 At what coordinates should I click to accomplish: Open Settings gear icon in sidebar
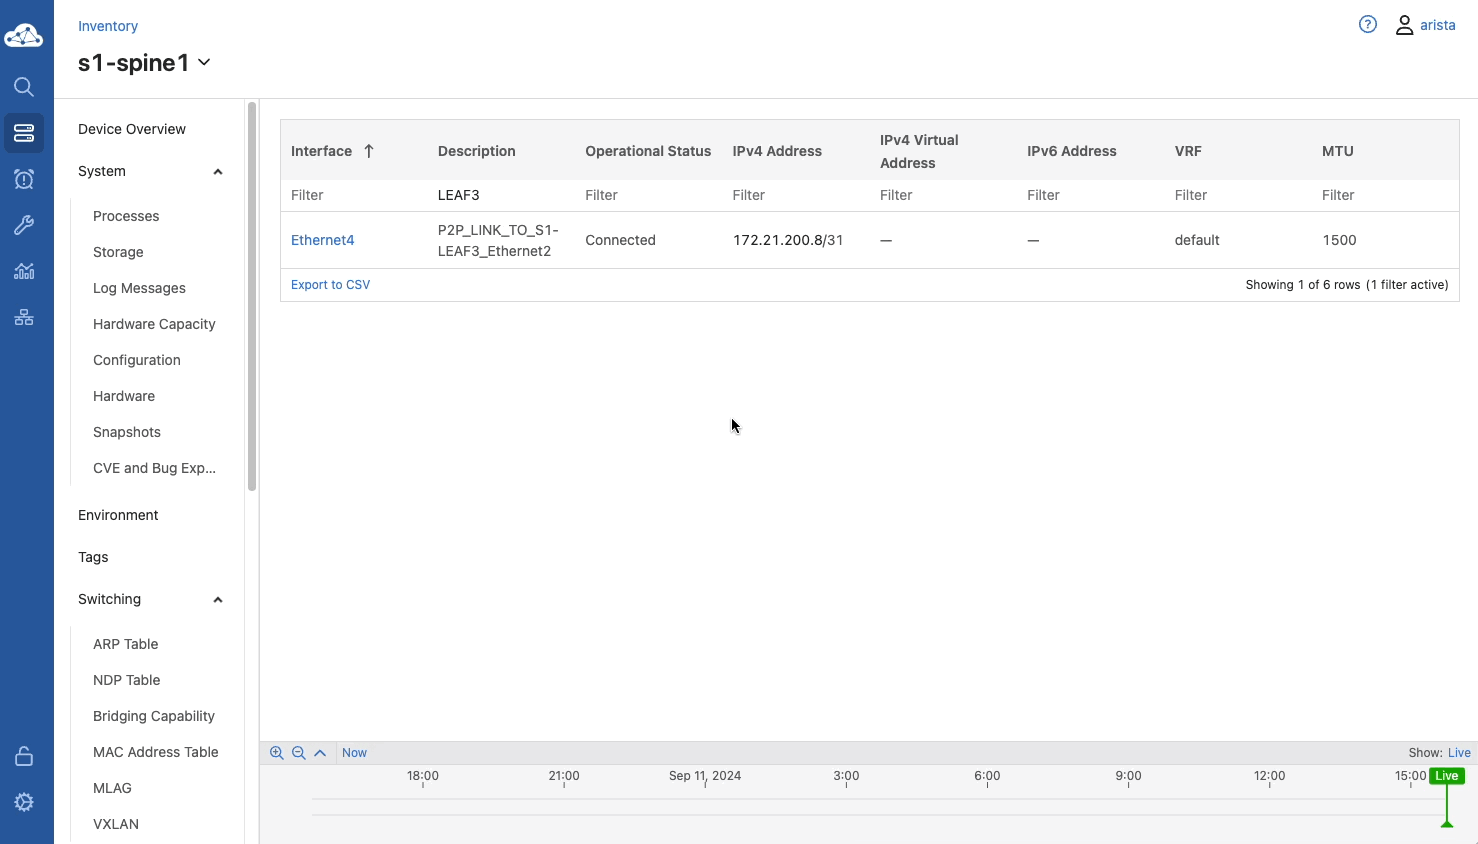coord(24,802)
